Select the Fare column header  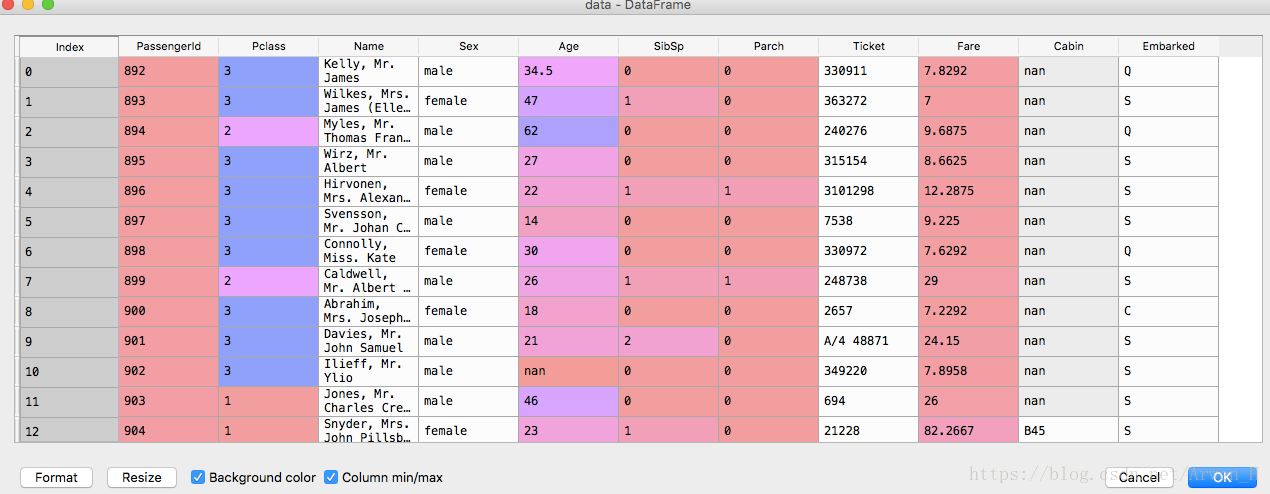968,46
